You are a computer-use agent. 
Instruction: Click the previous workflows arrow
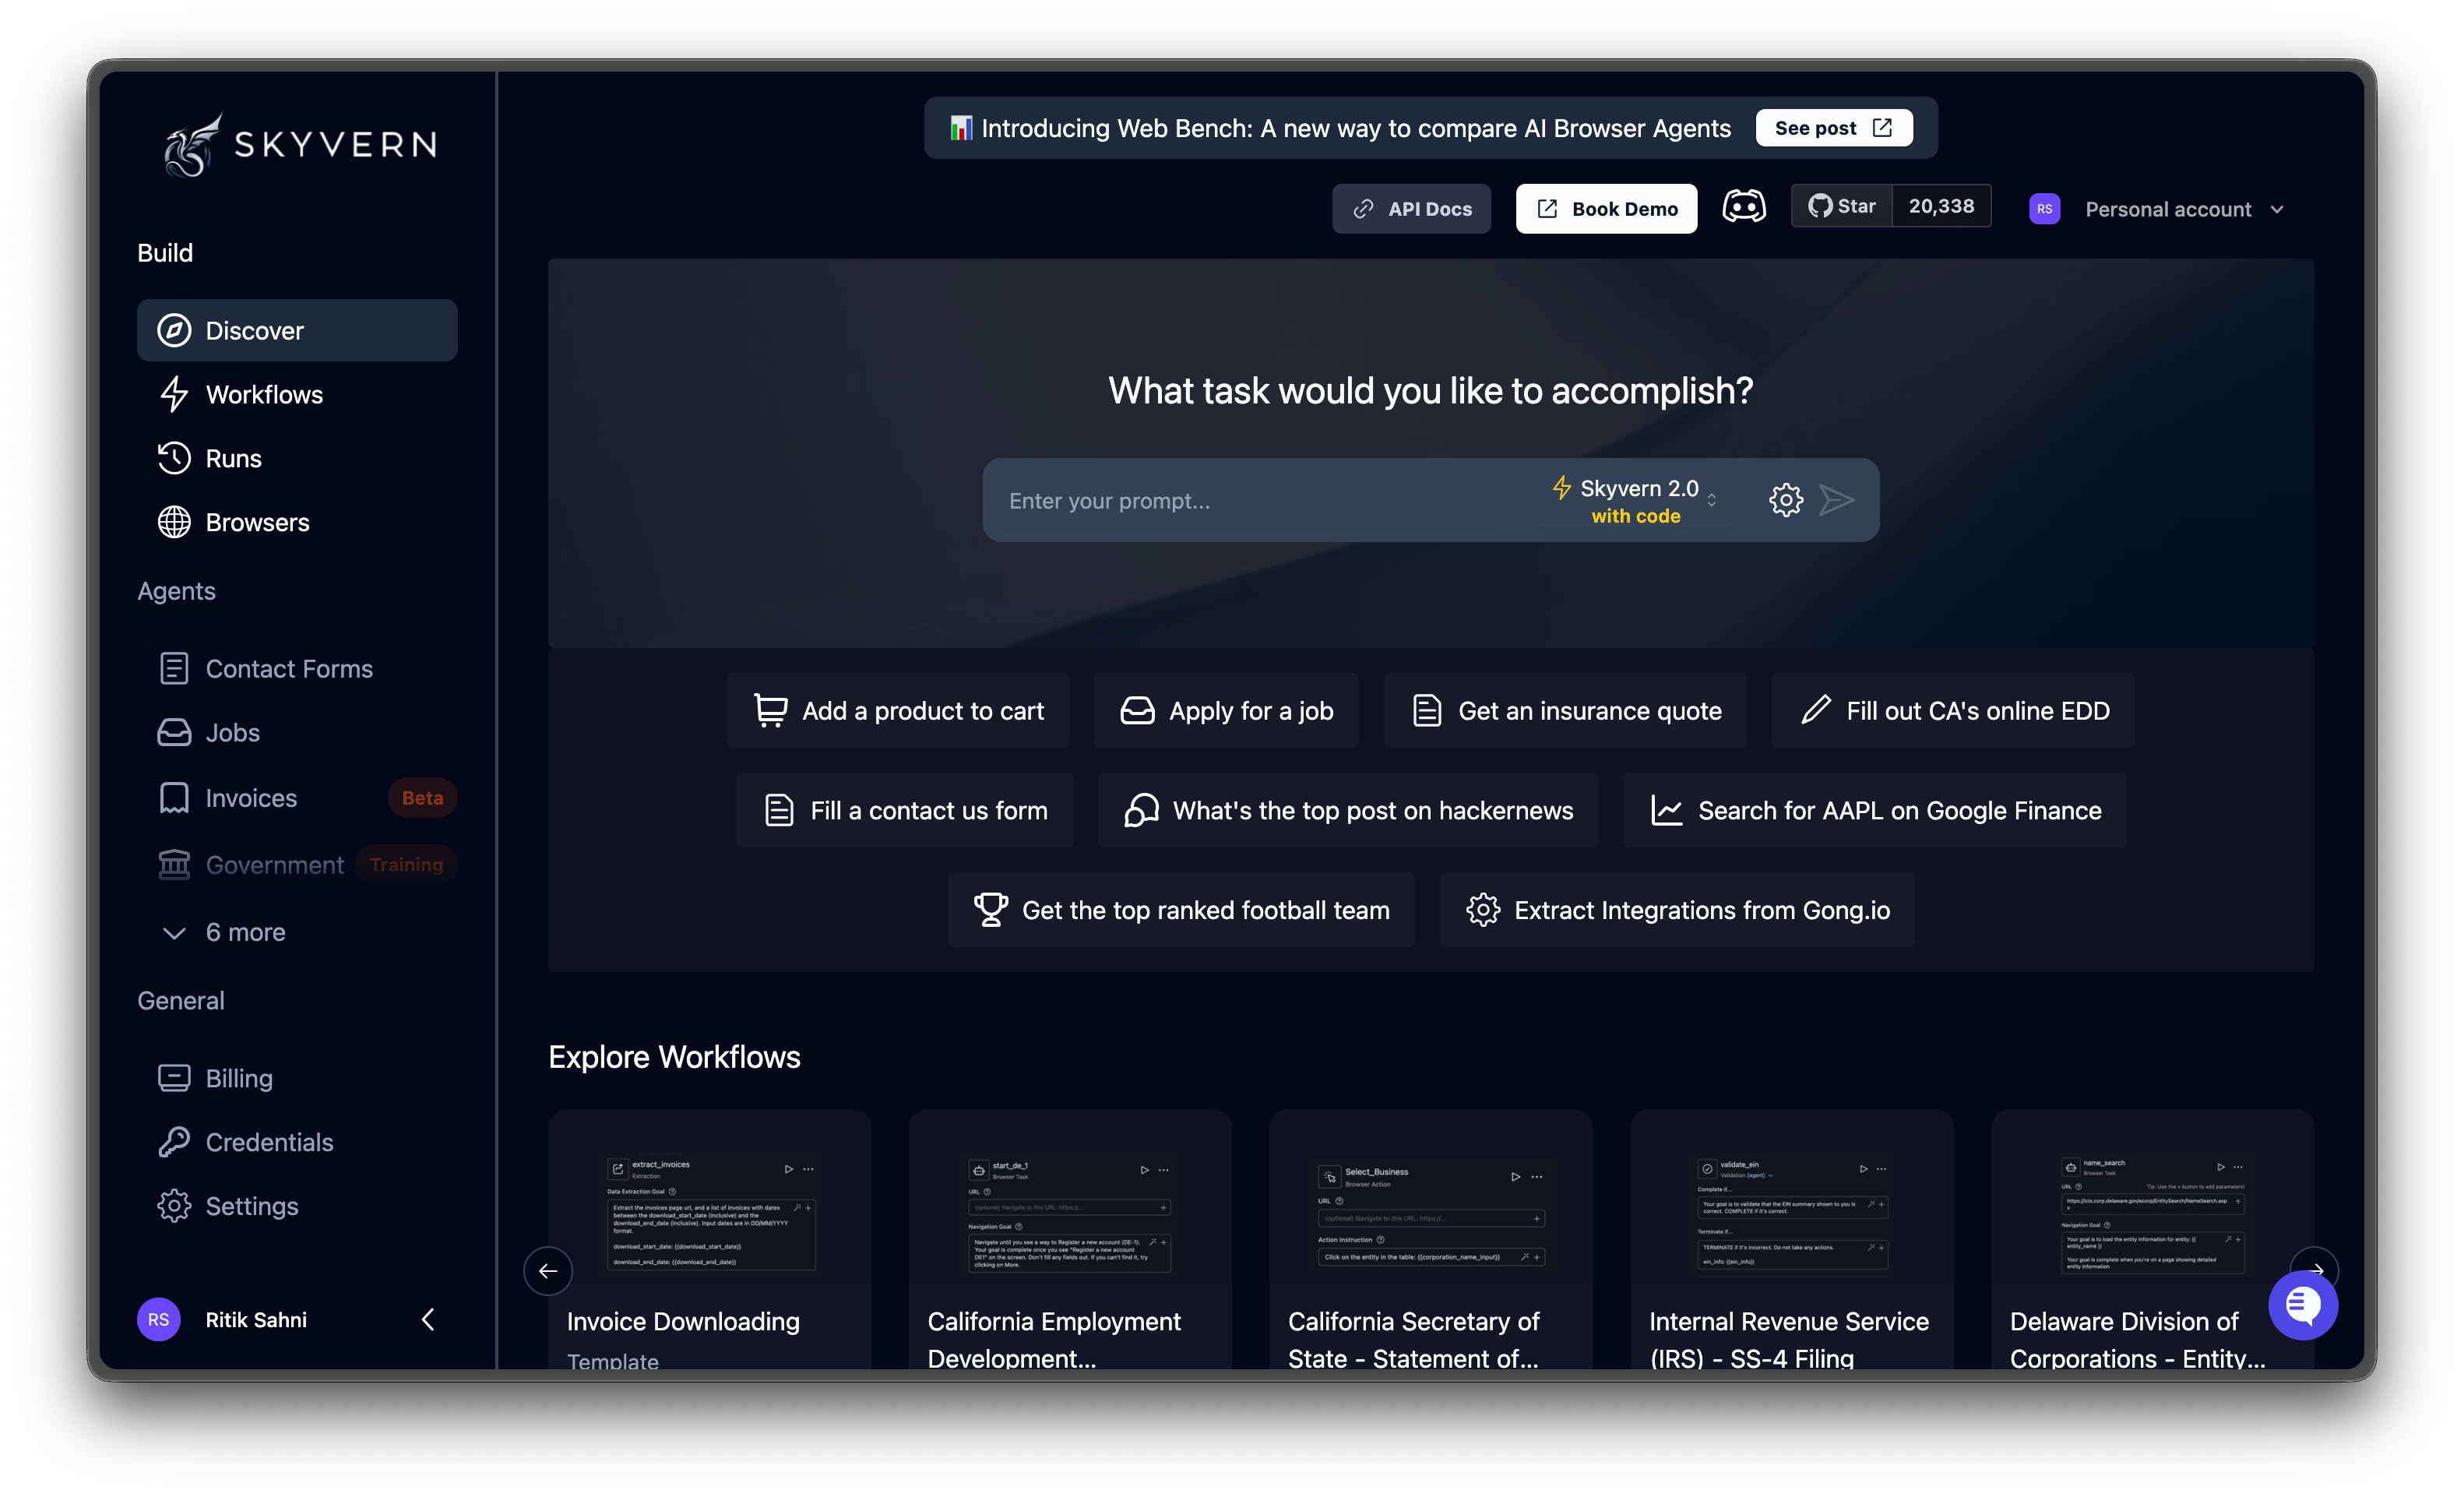548,1271
